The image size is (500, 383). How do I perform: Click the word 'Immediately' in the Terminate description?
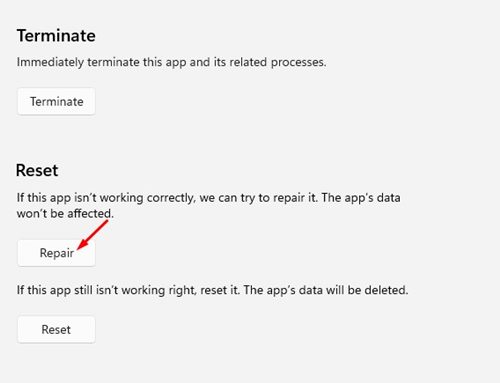(50, 62)
